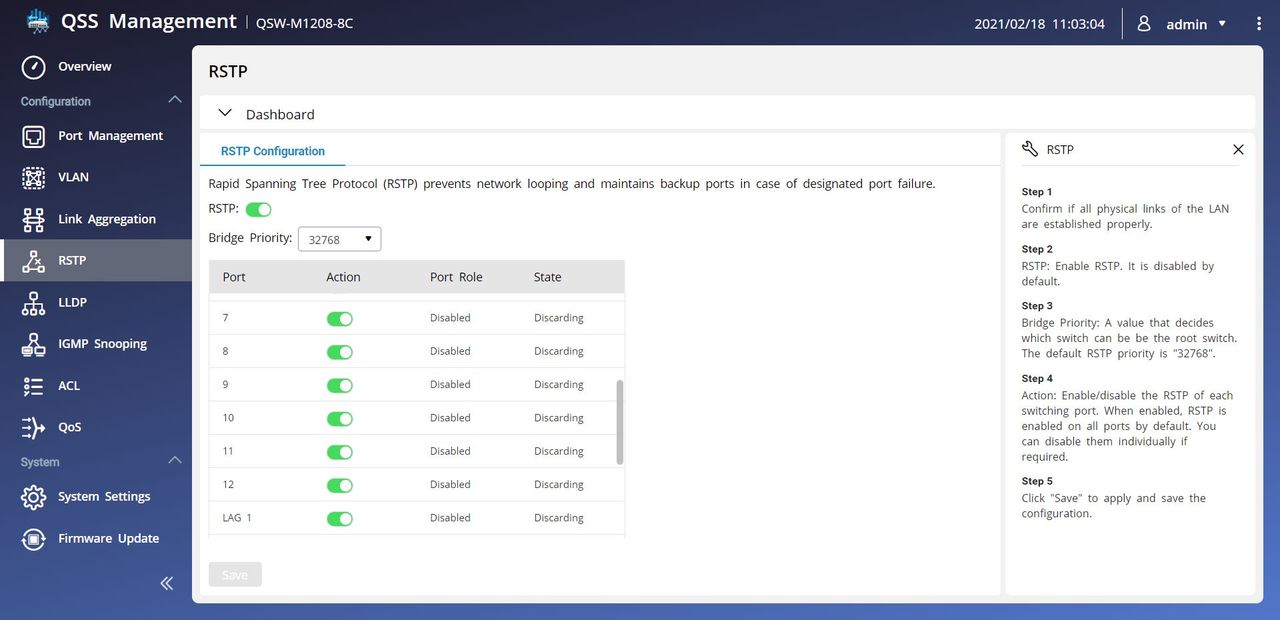Click the port table scrollbar
The height and width of the screenshot is (620, 1280).
pyautogui.click(x=620, y=422)
